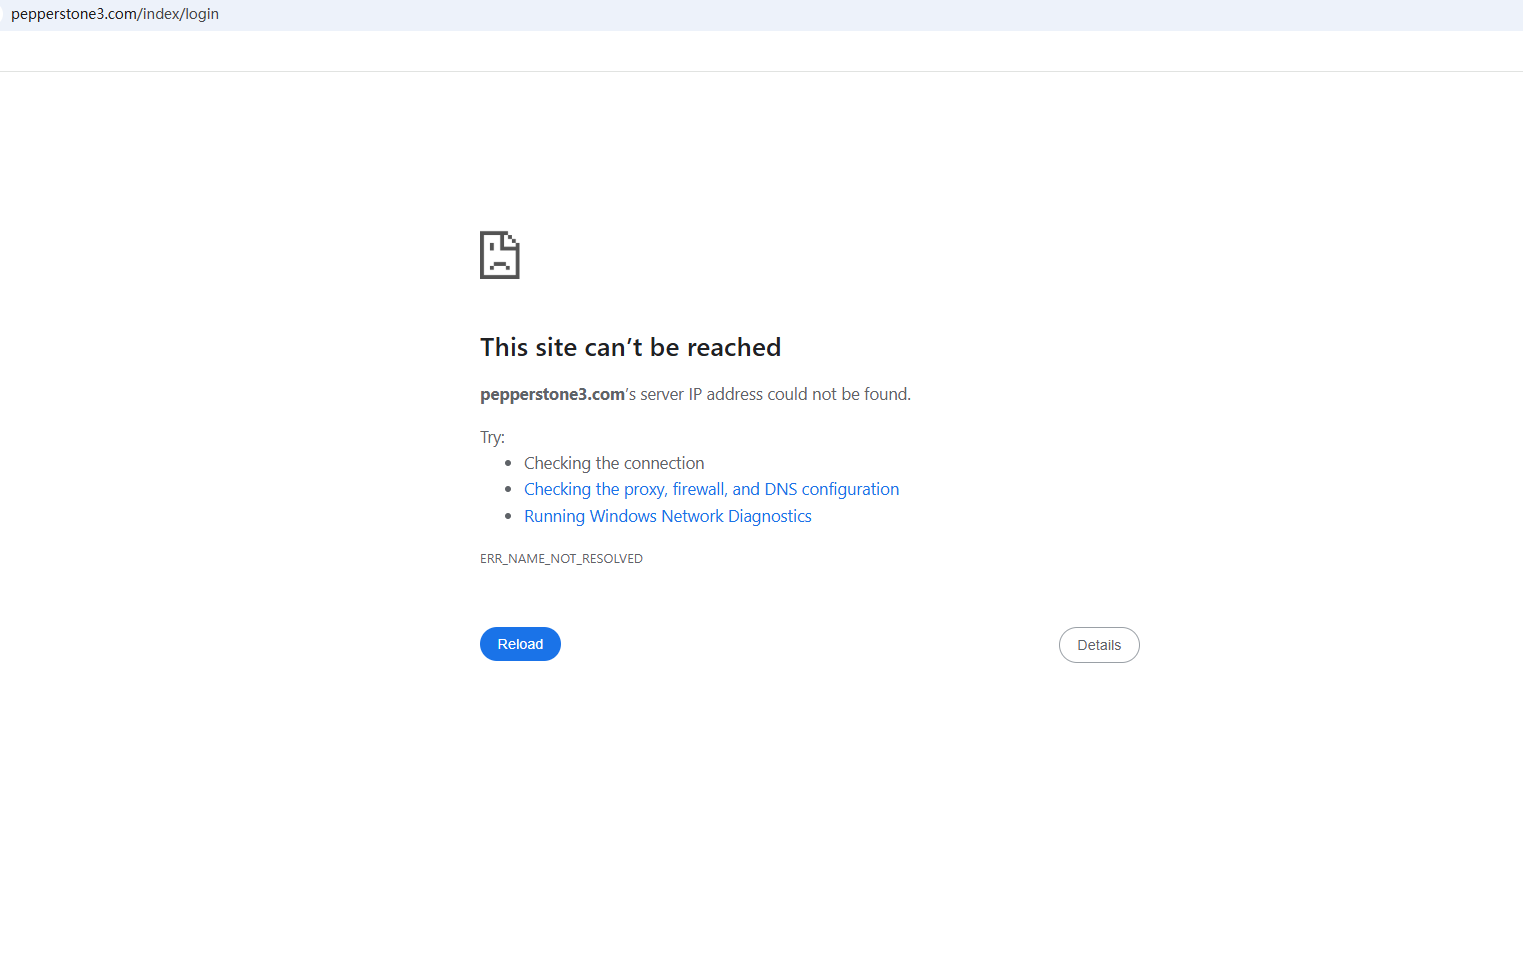1523x971 pixels.
Task: Select the ERR_NAME_NOT_RESOLVED error code
Action: coord(561,558)
